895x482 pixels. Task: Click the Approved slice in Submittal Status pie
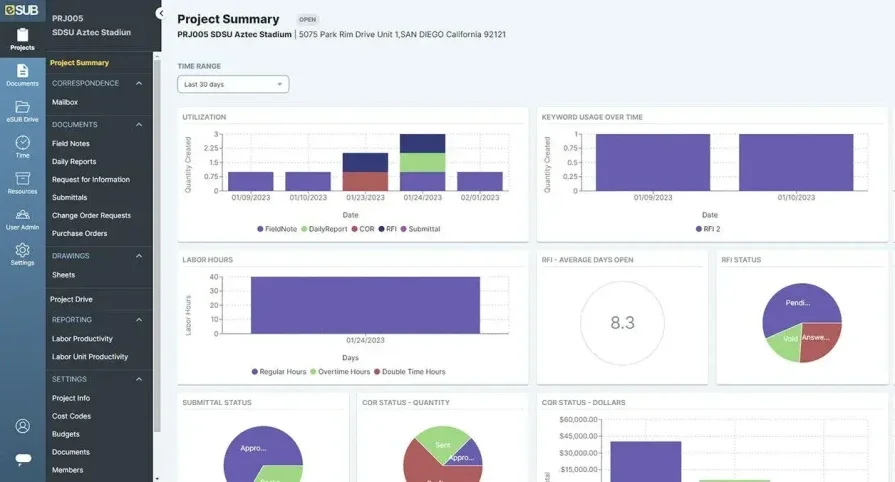tap(254, 451)
